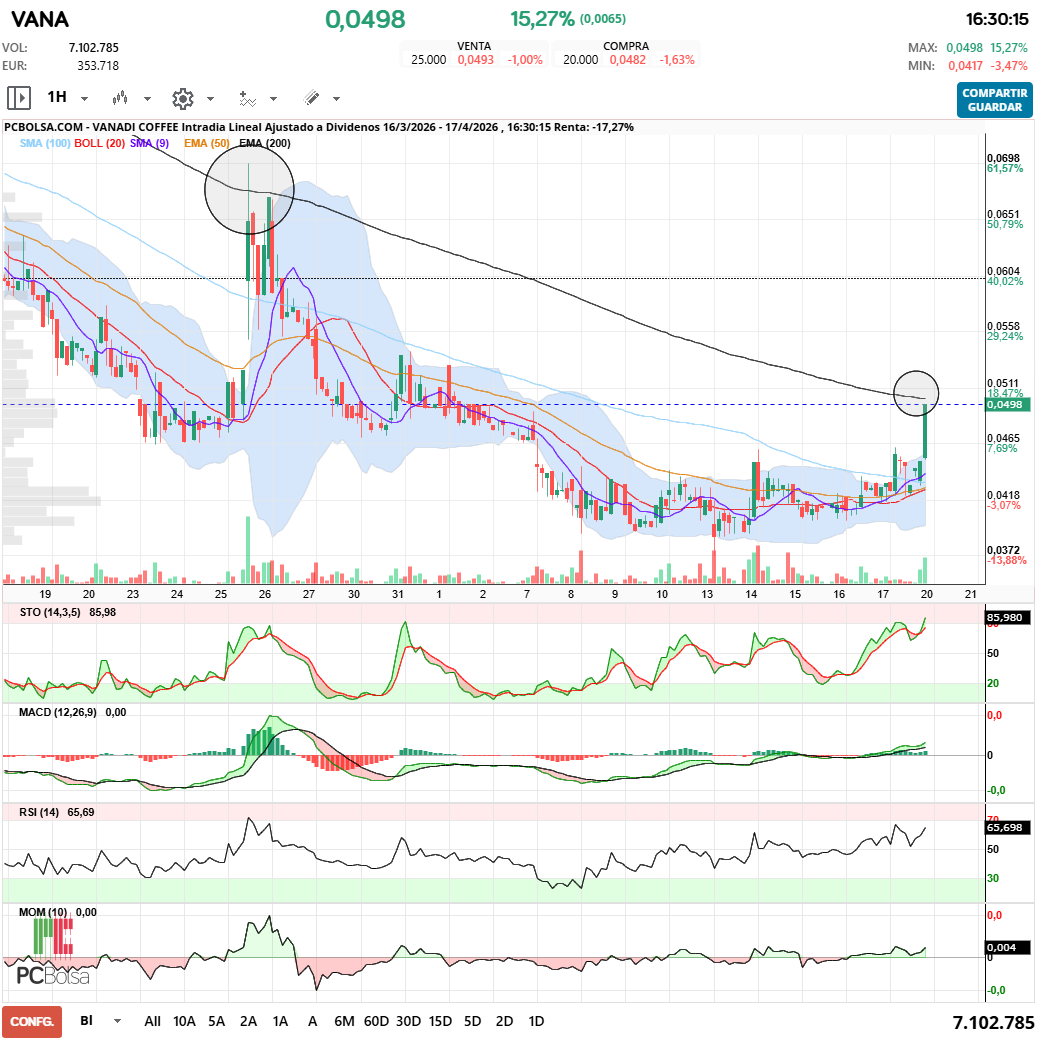
Task: Click the chart title PCBOLSA.COM - VANADI COFFEE
Action: (92, 127)
